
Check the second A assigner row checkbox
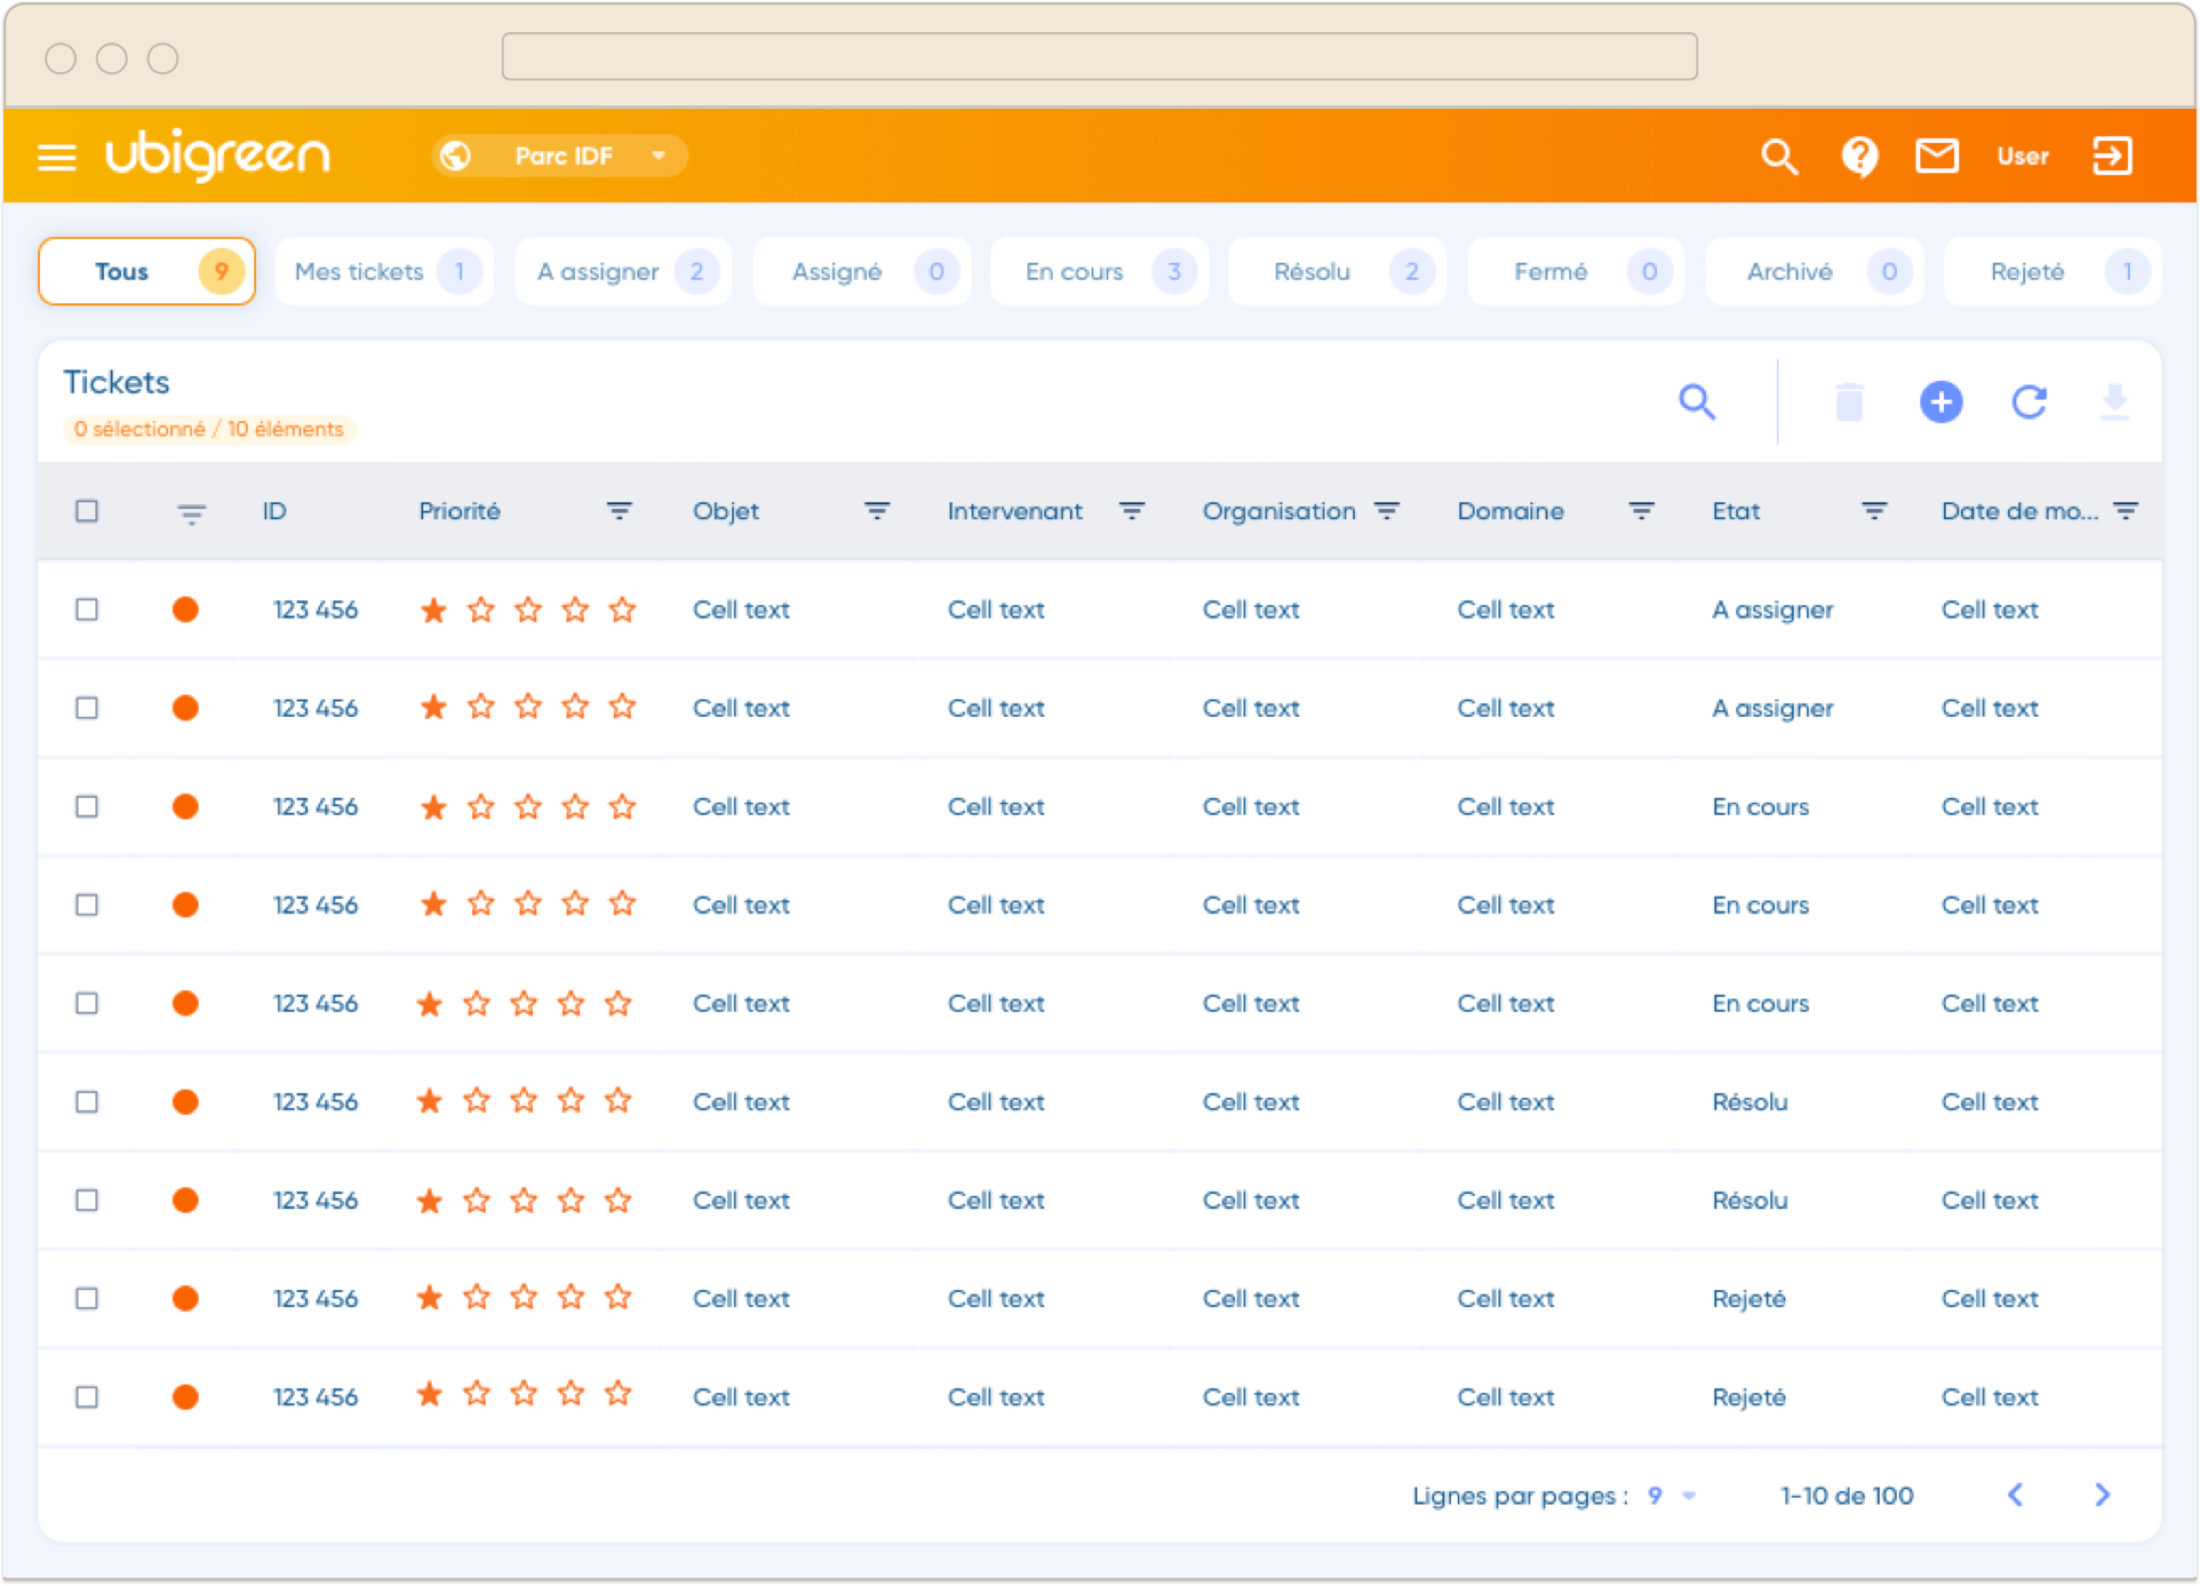point(87,708)
